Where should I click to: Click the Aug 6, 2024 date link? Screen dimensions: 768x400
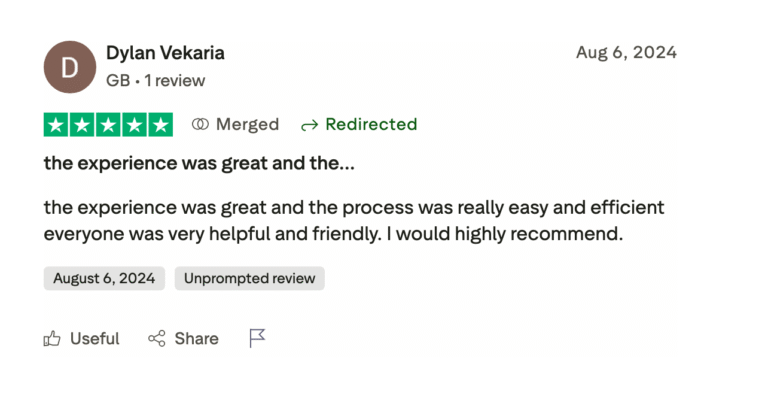[x=626, y=53]
